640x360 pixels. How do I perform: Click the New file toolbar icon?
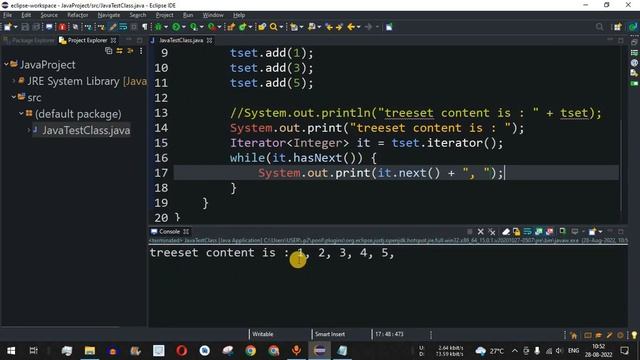point(7,27)
